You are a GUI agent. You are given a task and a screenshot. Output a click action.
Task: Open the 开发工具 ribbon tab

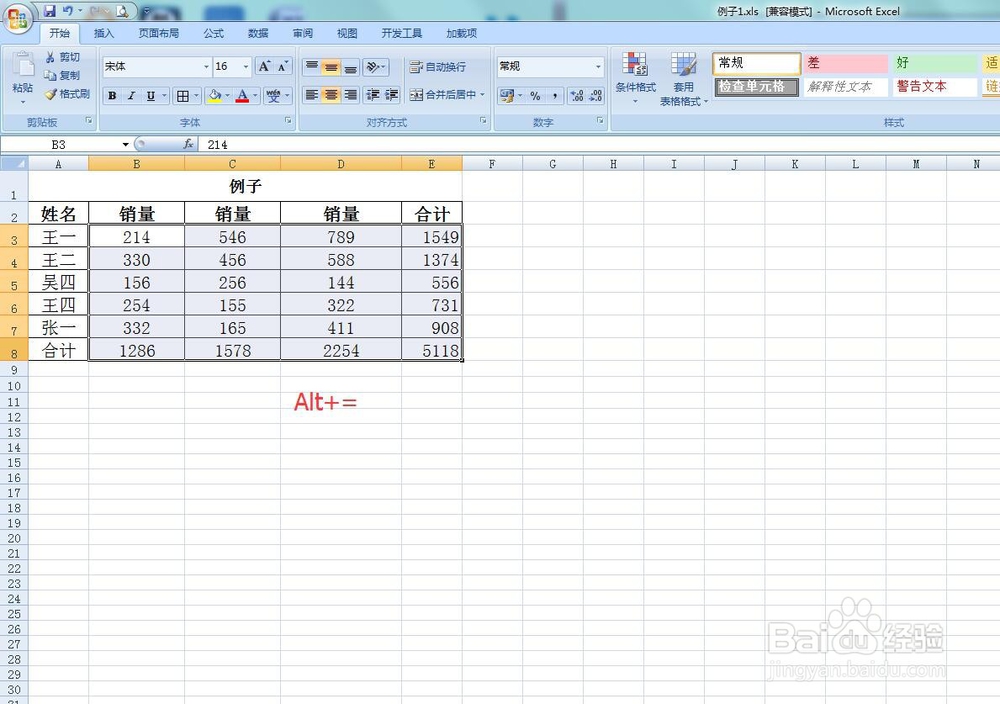(x=402, y=33)
